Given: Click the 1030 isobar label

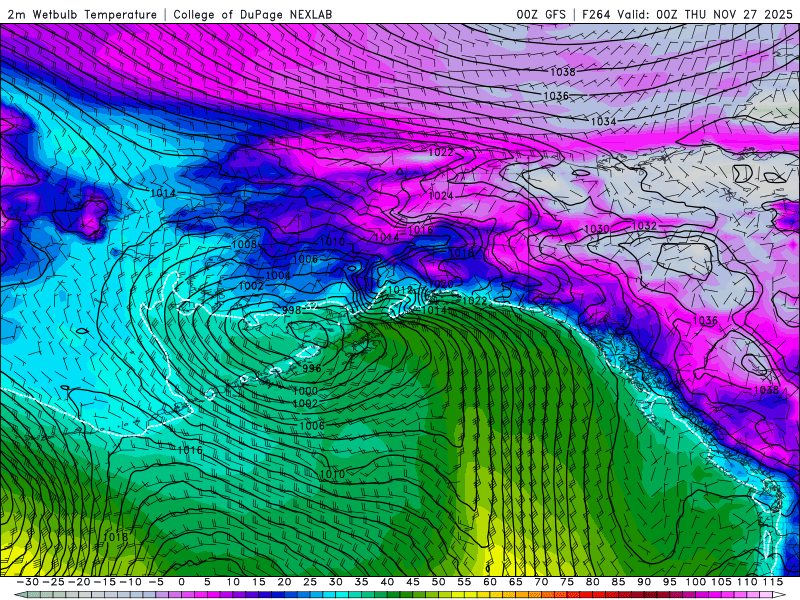Looking at the screenshot, I should pos(596,229).
